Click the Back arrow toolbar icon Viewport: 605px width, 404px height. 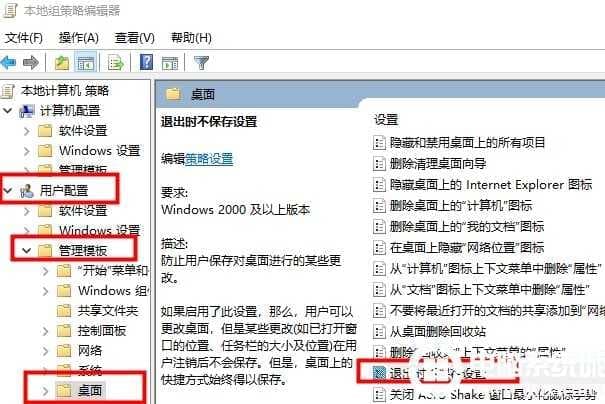(x=8, y=62)
